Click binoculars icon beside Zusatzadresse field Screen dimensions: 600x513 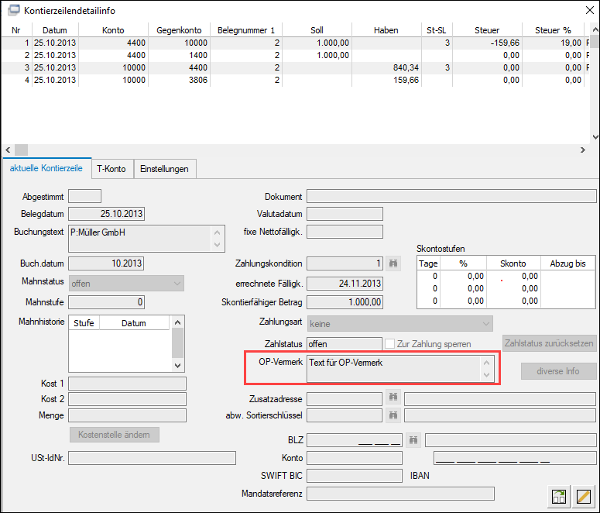point(393,398)
